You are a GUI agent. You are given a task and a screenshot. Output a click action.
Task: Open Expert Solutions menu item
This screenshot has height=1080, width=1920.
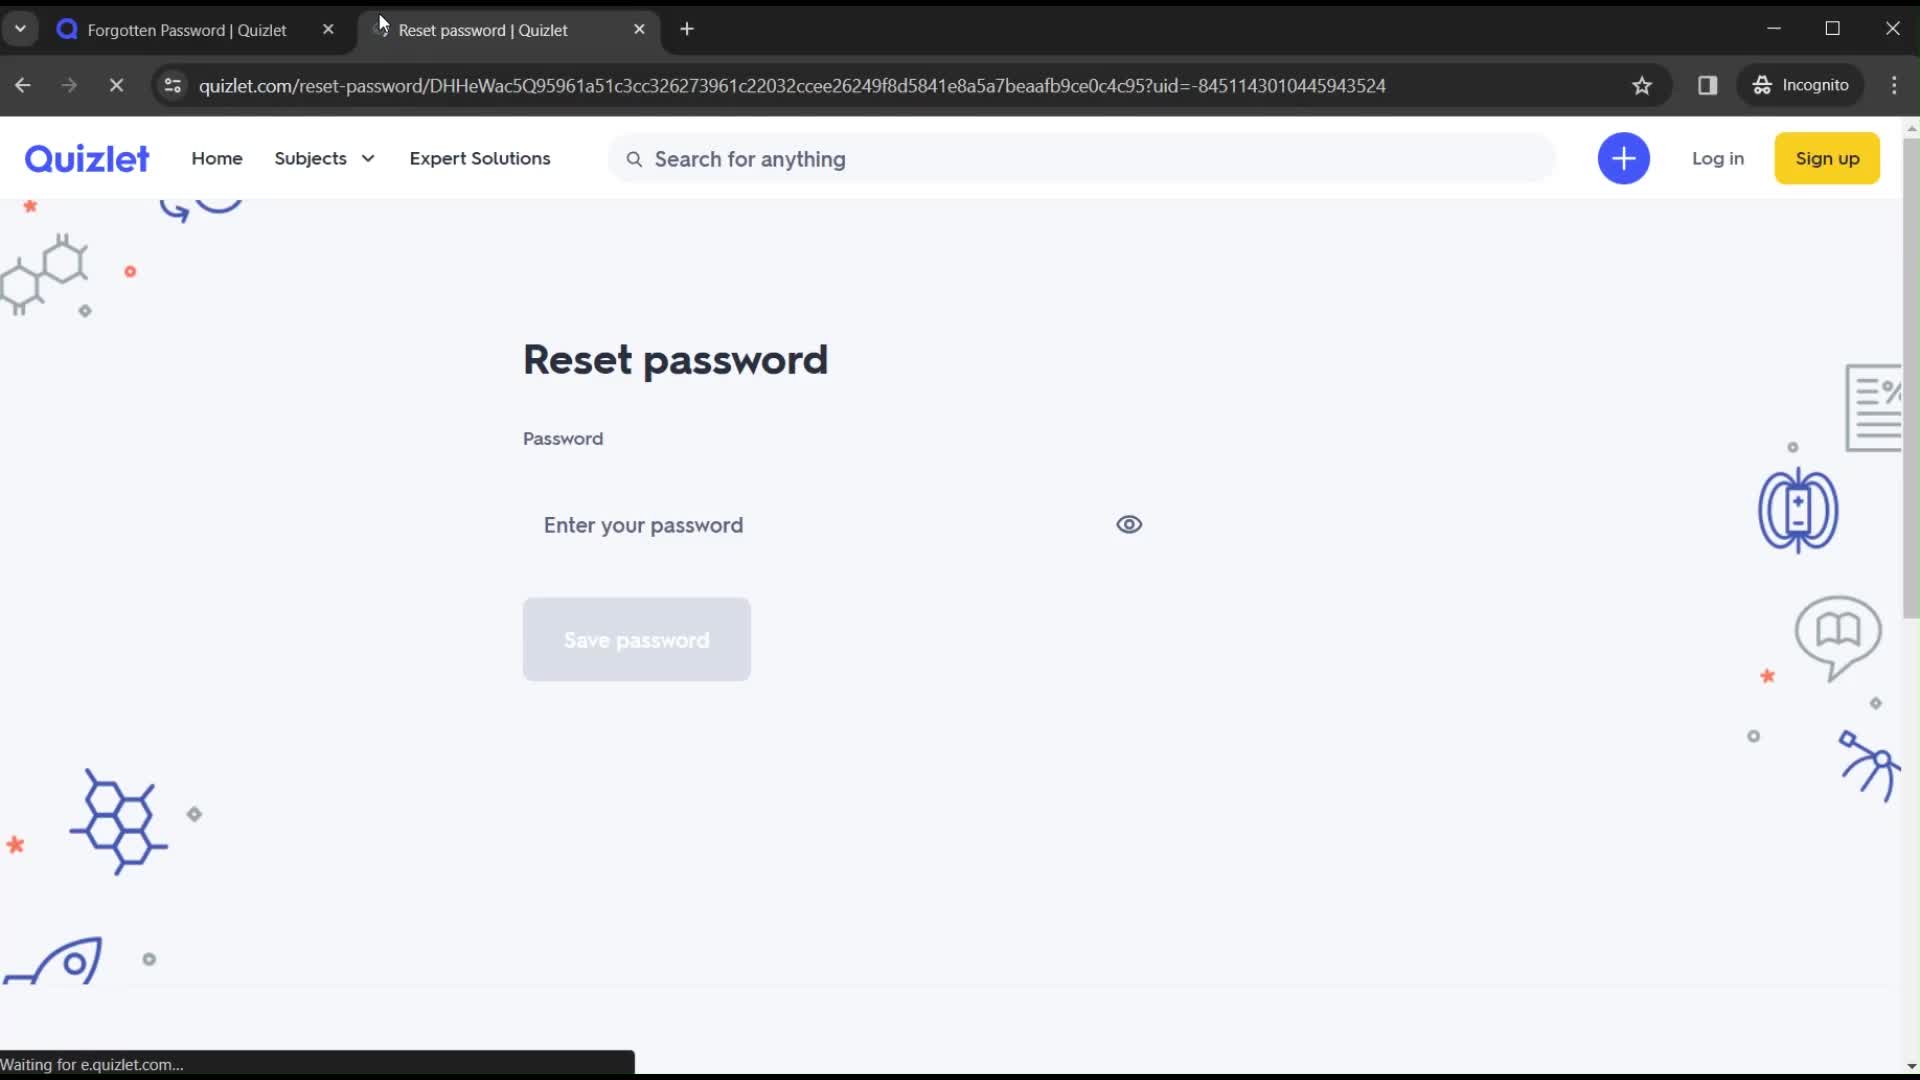click(x=480, y=158)
